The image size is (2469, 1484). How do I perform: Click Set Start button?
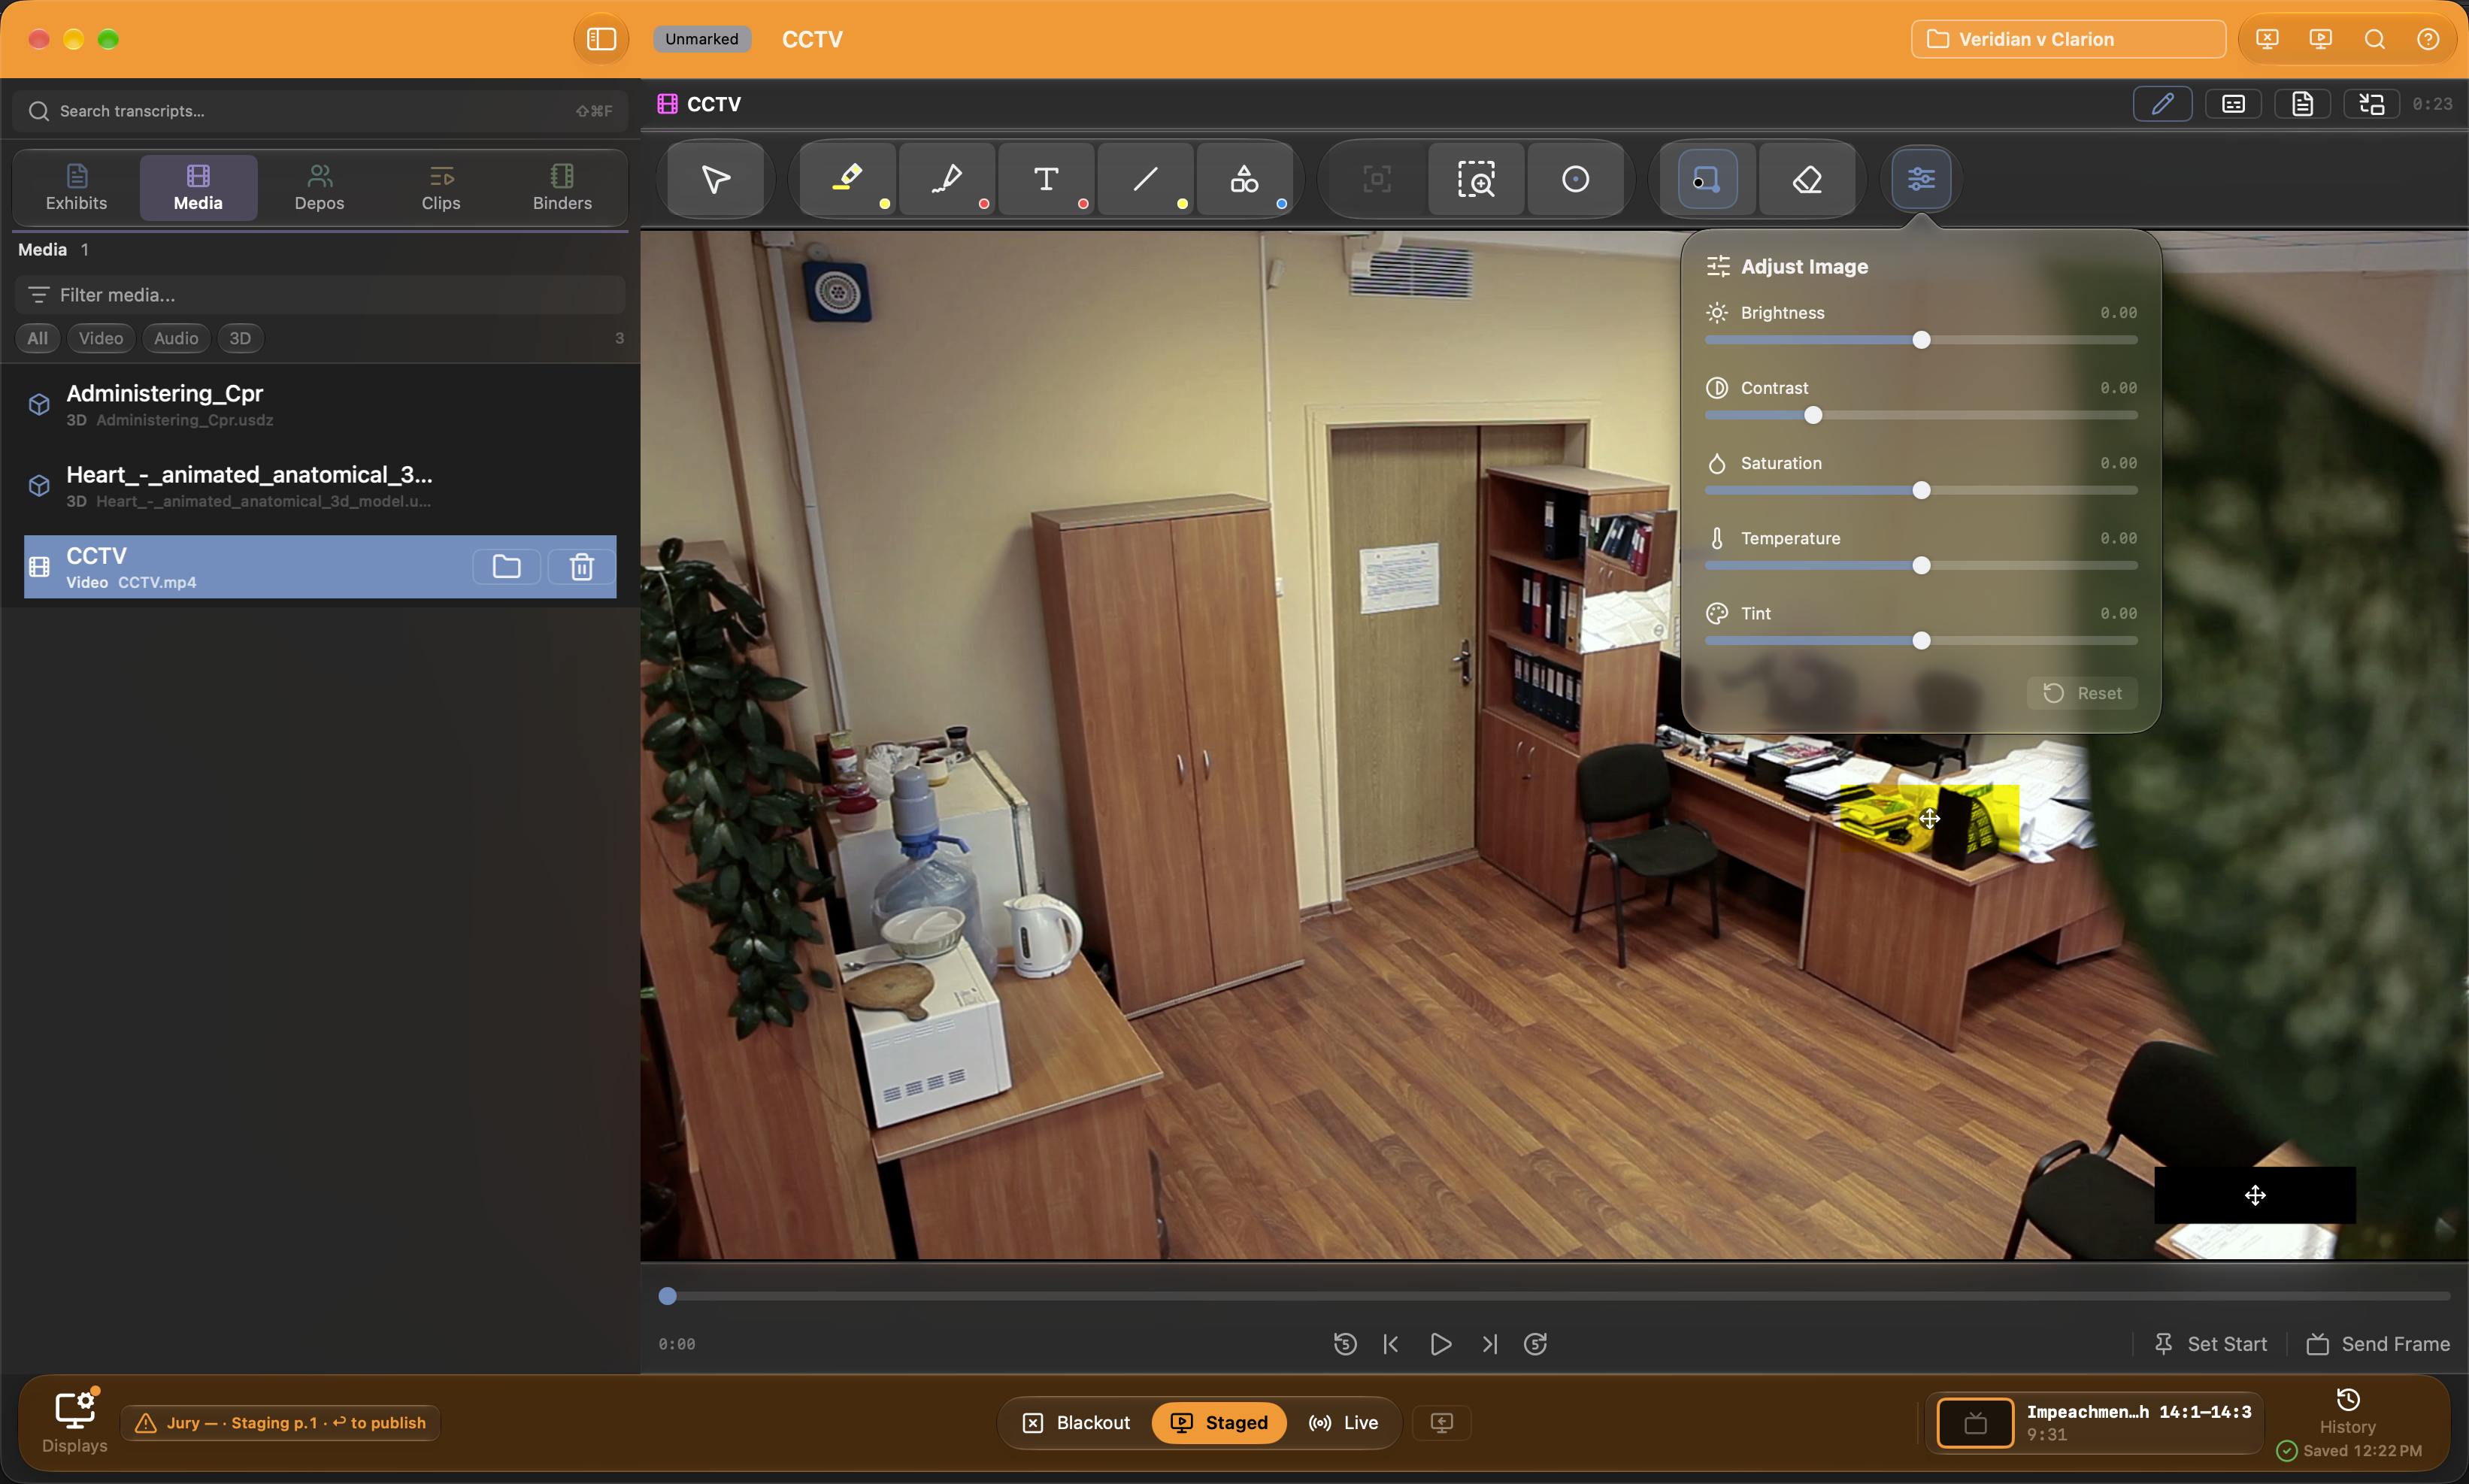[x=2210, y=1344]
